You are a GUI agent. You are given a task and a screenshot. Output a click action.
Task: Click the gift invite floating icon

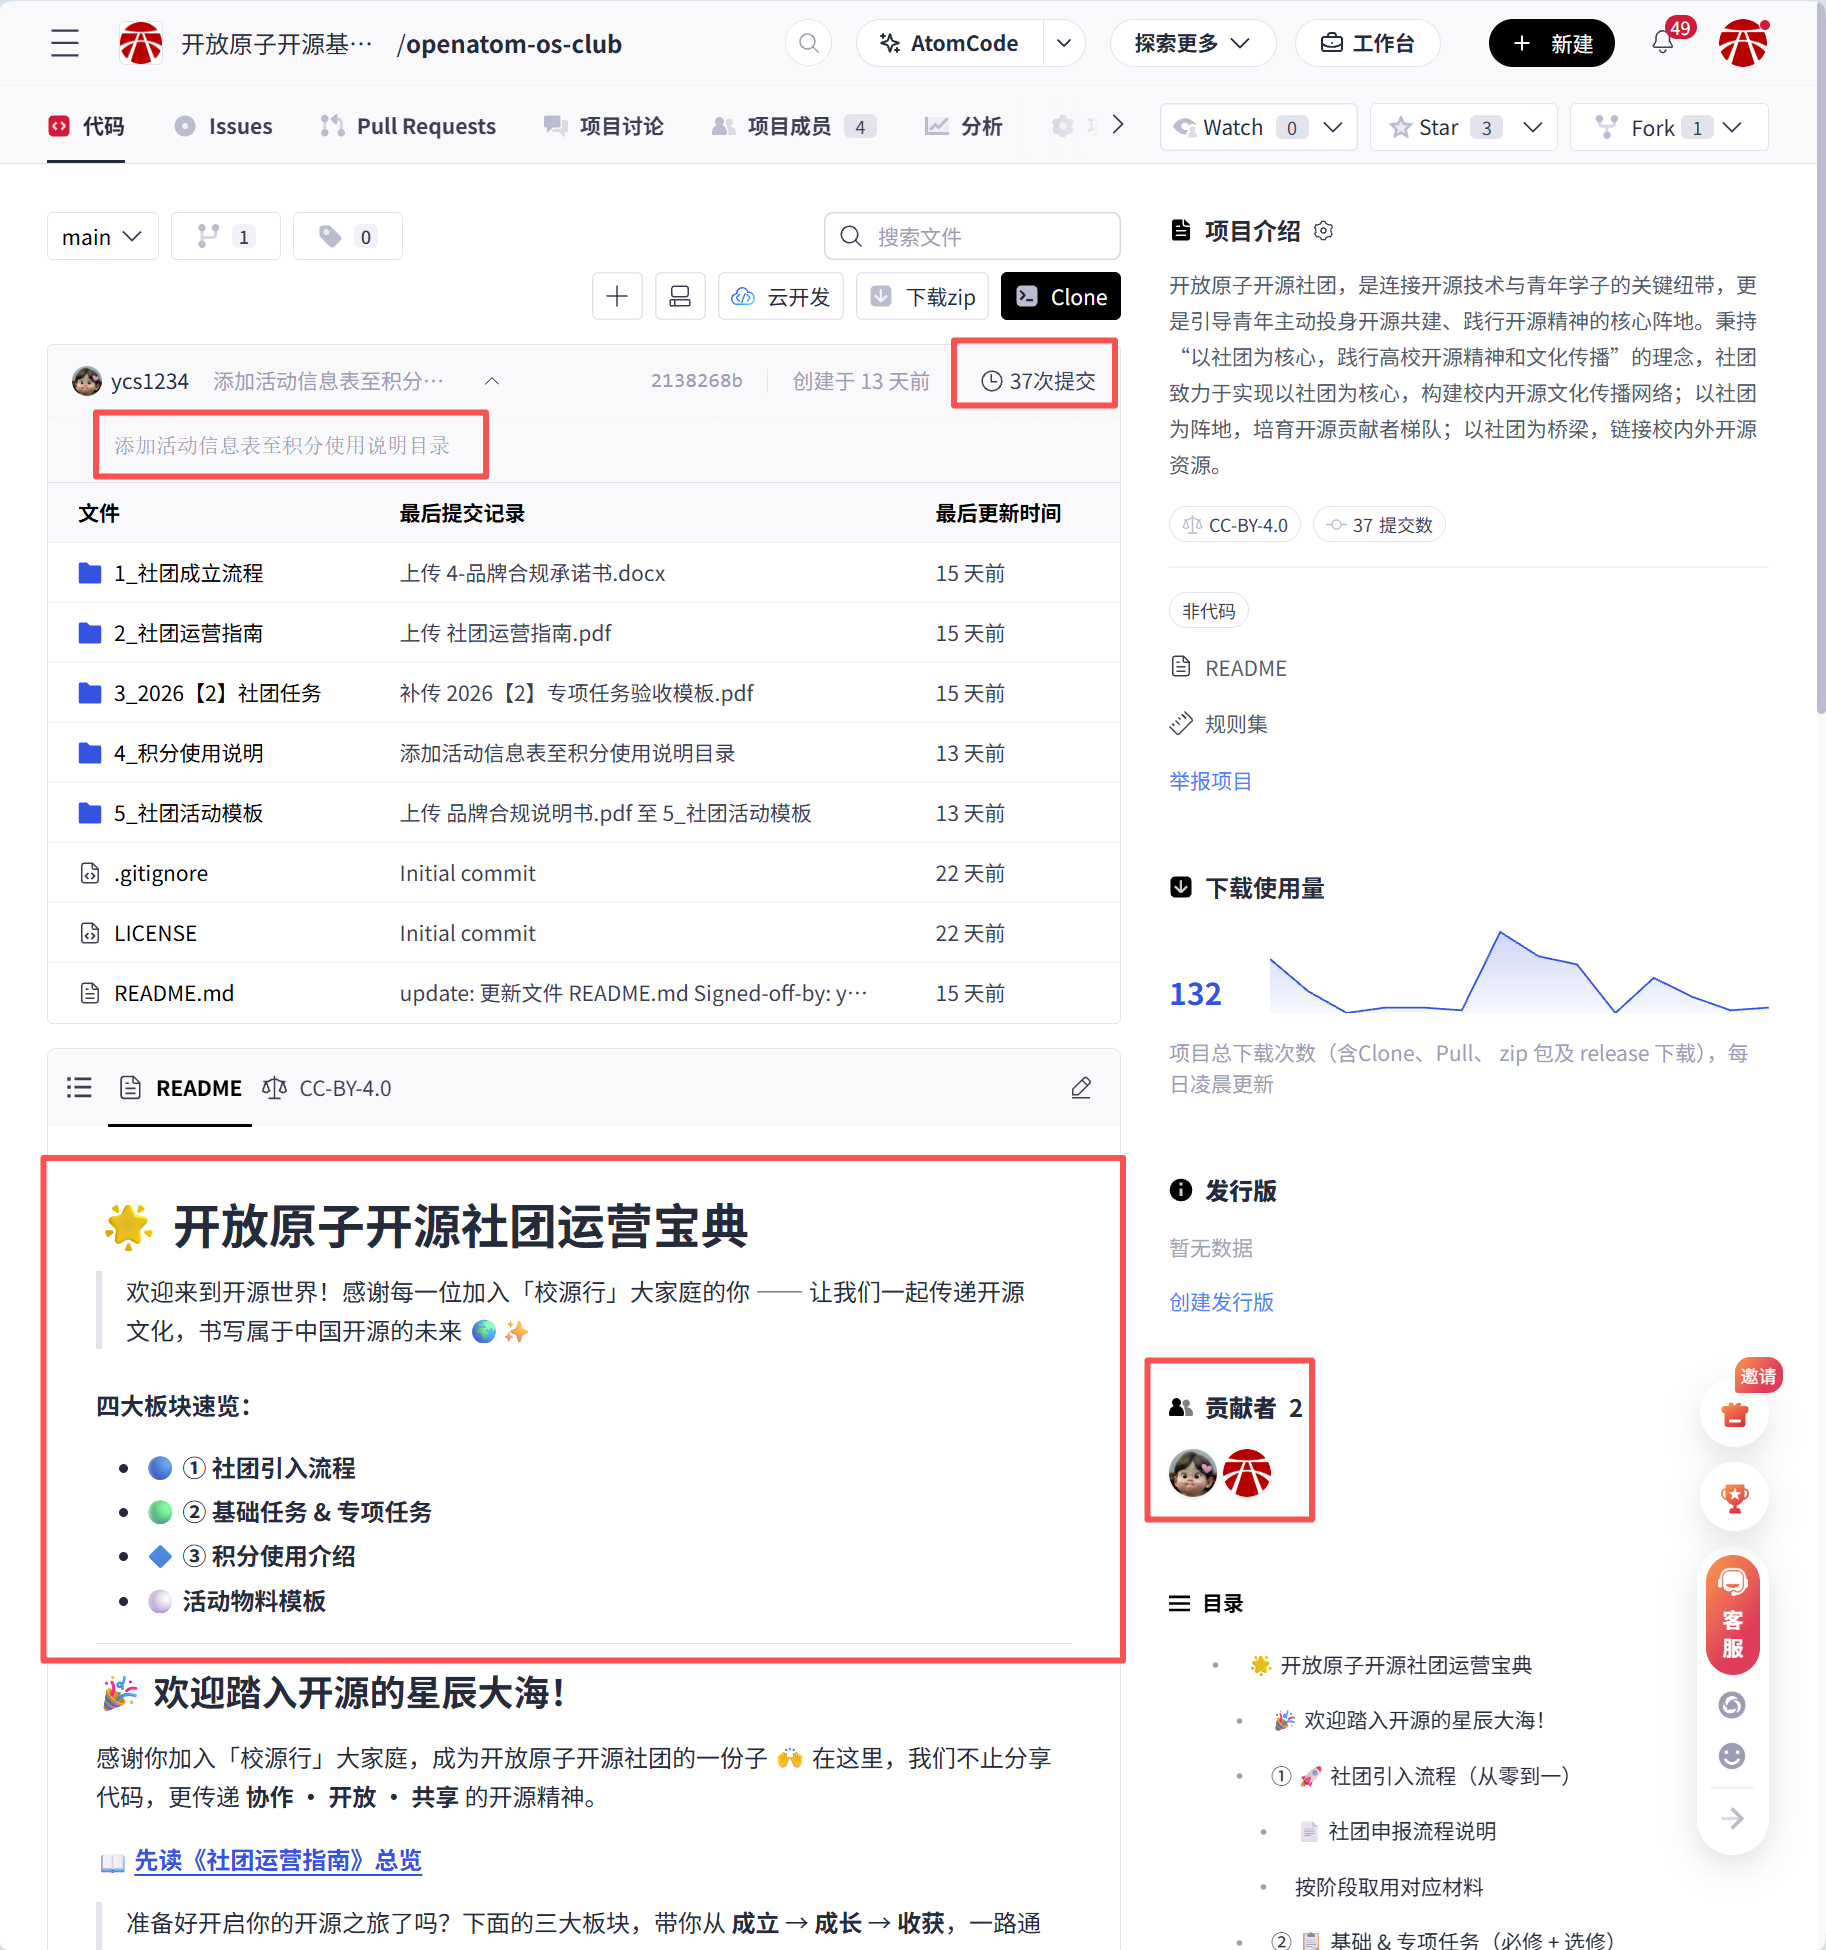coord(1734,1414)
